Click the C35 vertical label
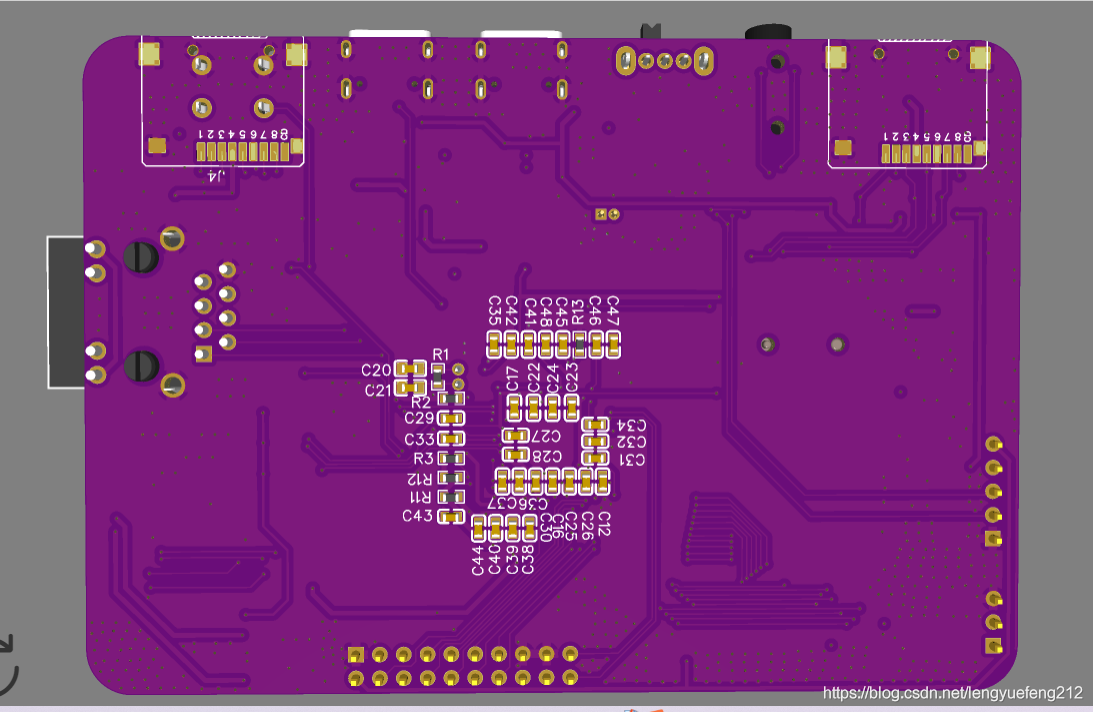Image resolution: width=1093 pixels, height=712 pixels. pyautogui.click(x=494, y=311)
